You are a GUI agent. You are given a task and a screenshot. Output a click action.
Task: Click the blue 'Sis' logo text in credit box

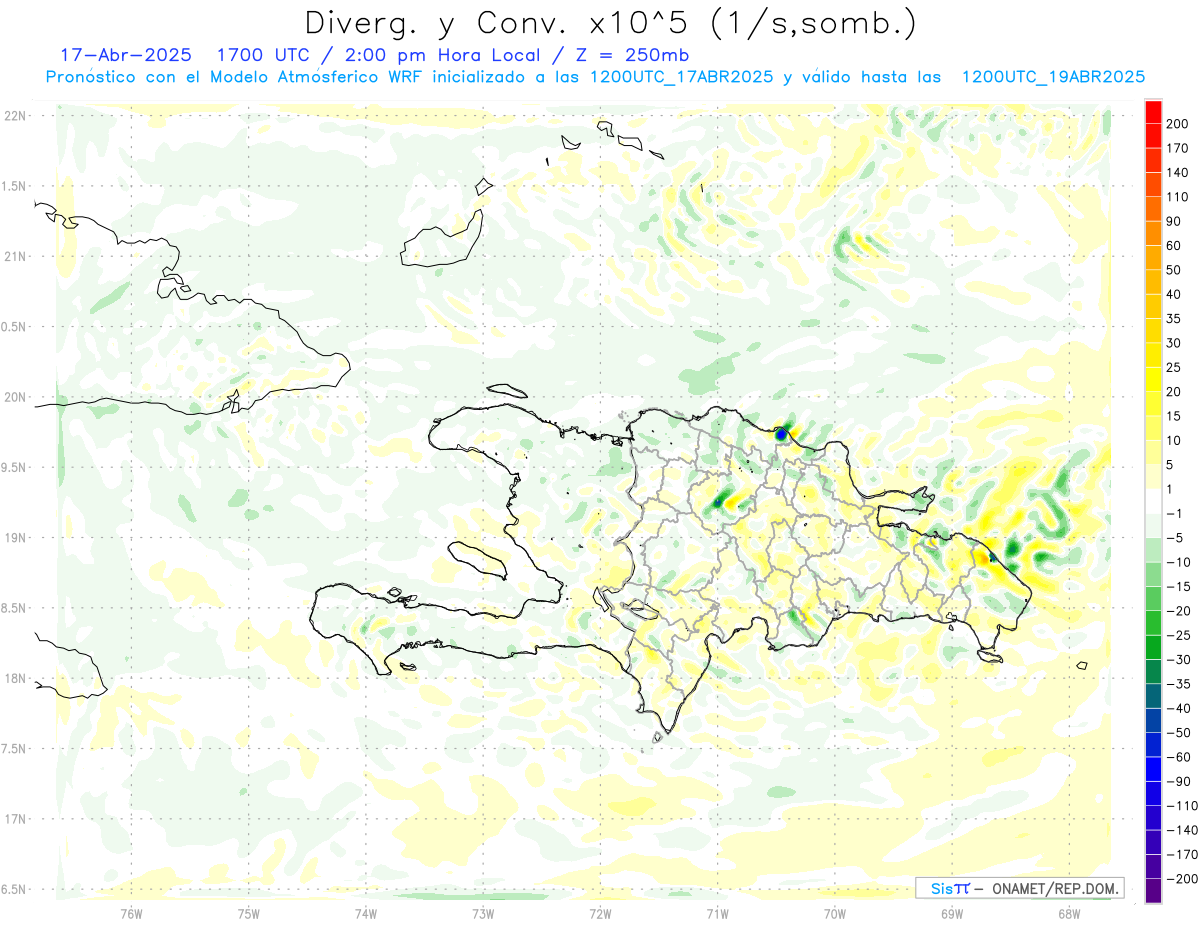[x=941, y=888]
